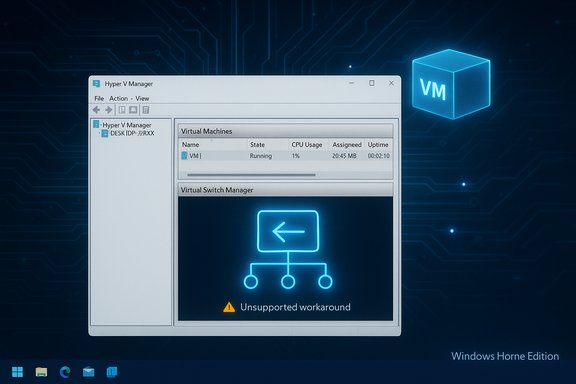Click the 20:45 MB memory cell

click(x=344, y=156)
